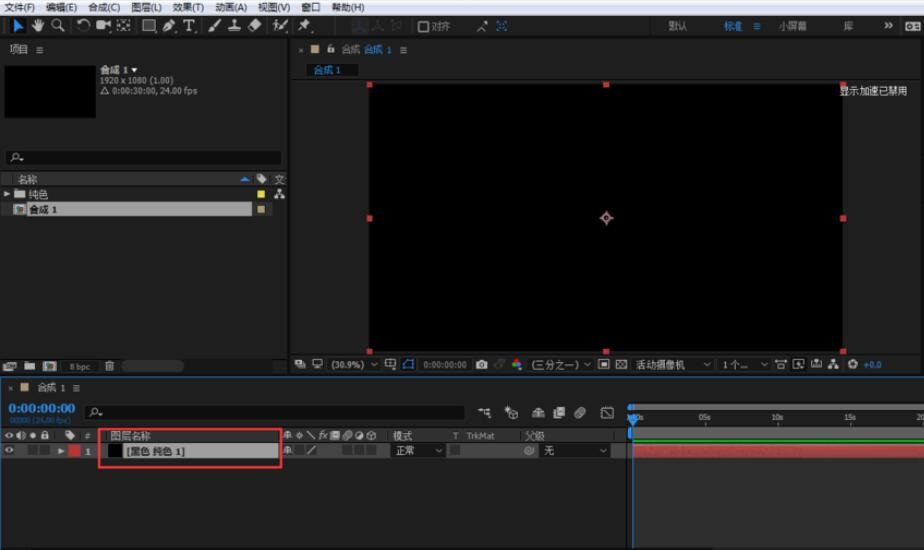Select the Roto Brush tool

[280, 25]
